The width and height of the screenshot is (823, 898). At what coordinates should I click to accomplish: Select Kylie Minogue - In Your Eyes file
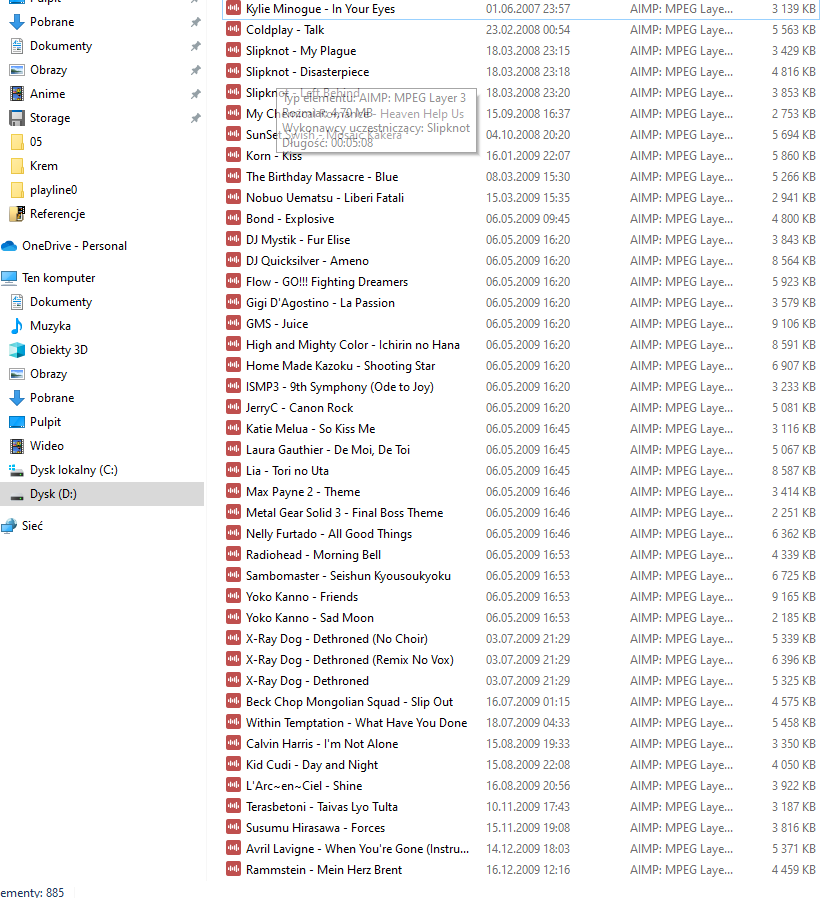coord(320,9)
